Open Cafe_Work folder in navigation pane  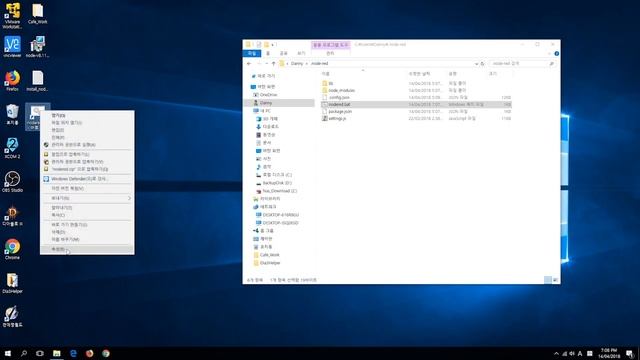[x=269, y=255]
